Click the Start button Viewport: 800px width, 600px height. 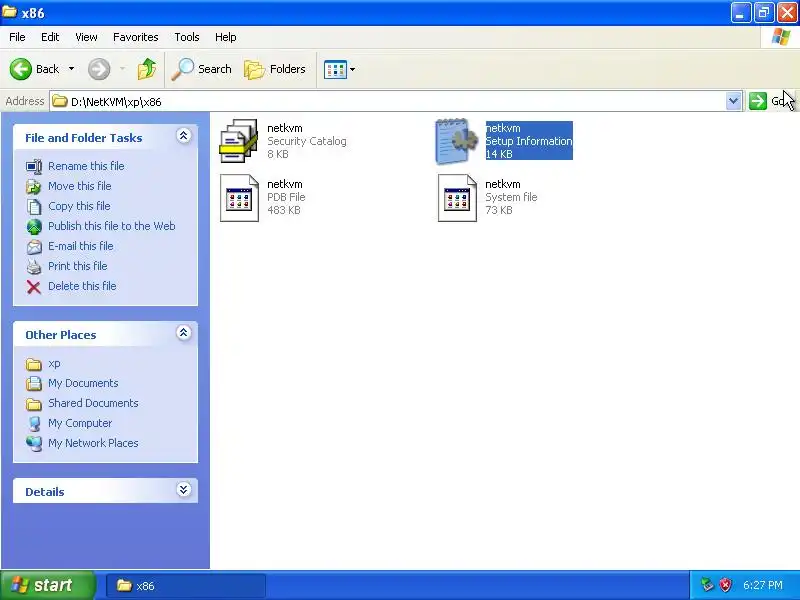48,585
